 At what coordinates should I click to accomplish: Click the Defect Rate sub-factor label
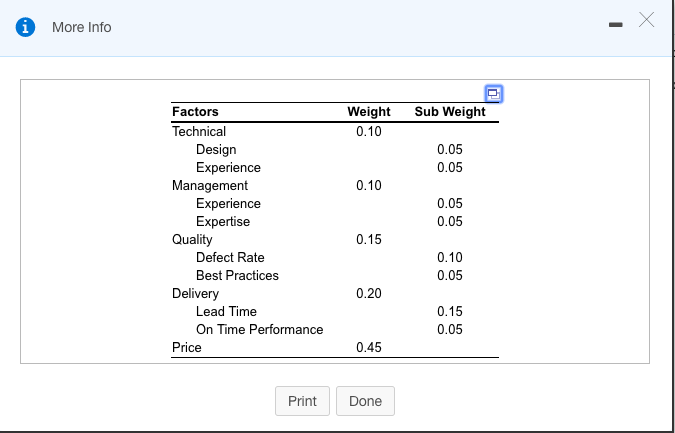[x=230, y=257]
